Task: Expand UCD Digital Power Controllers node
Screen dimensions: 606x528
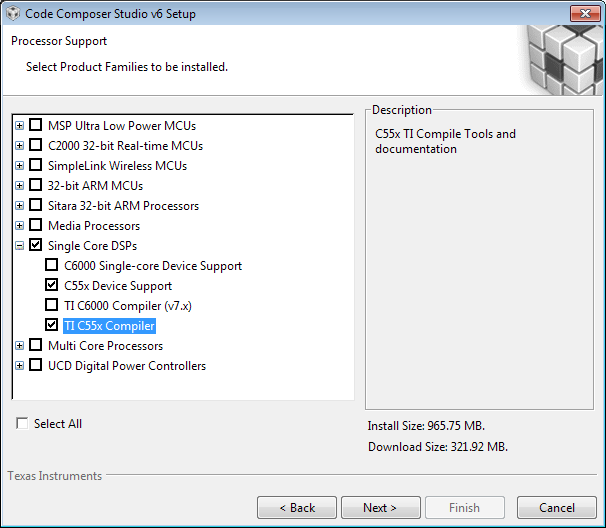Action: pos(19,366)
